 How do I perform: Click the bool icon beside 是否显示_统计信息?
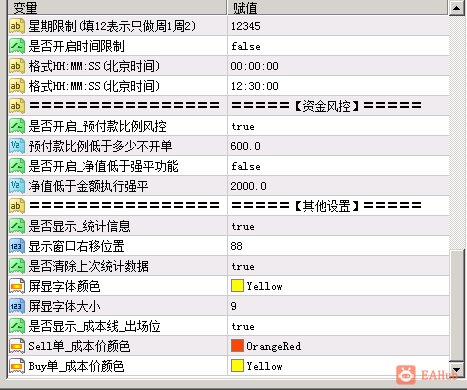[17, 226]
